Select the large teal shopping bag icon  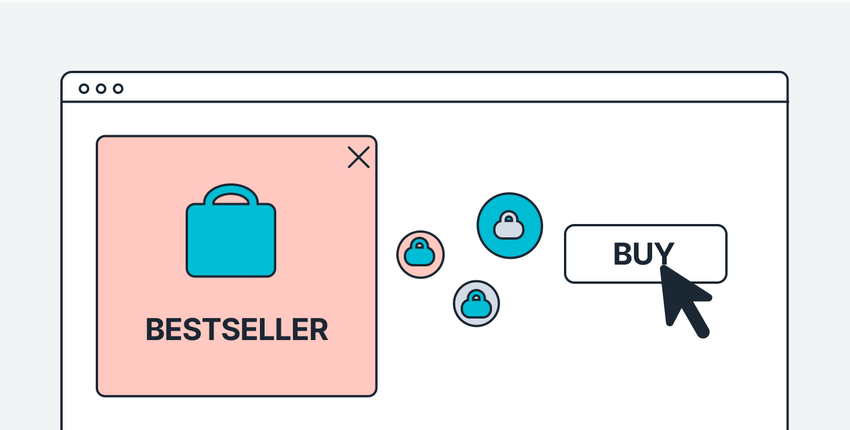[231, 238]
